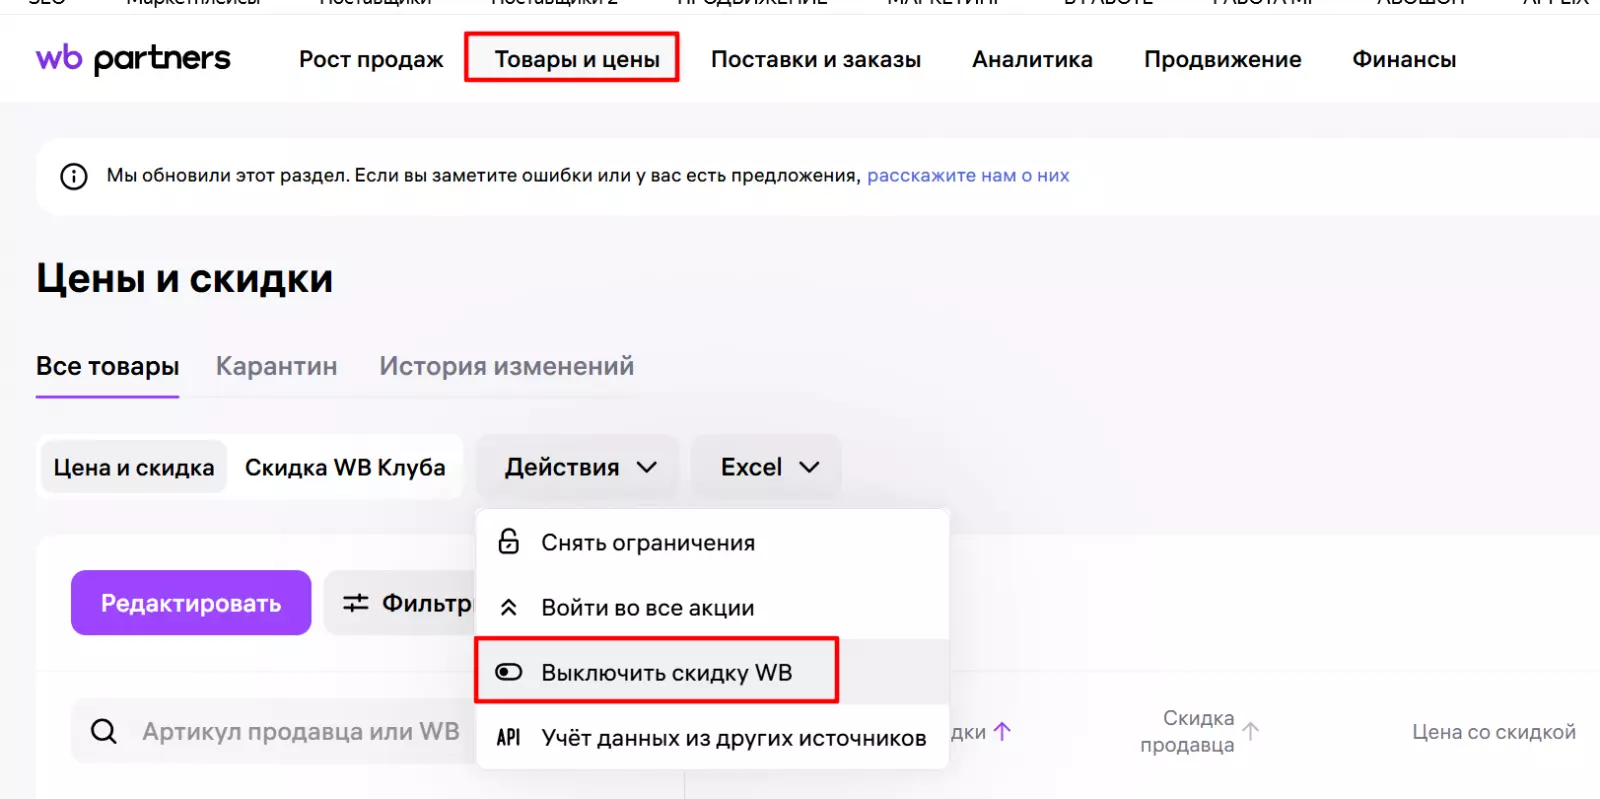Open the Действия dropdown
The image size is (1600, 799).
point(579,467)
